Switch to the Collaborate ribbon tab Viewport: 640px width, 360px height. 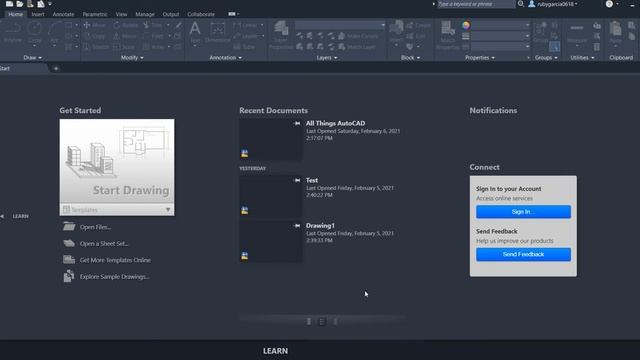[201, 14]
